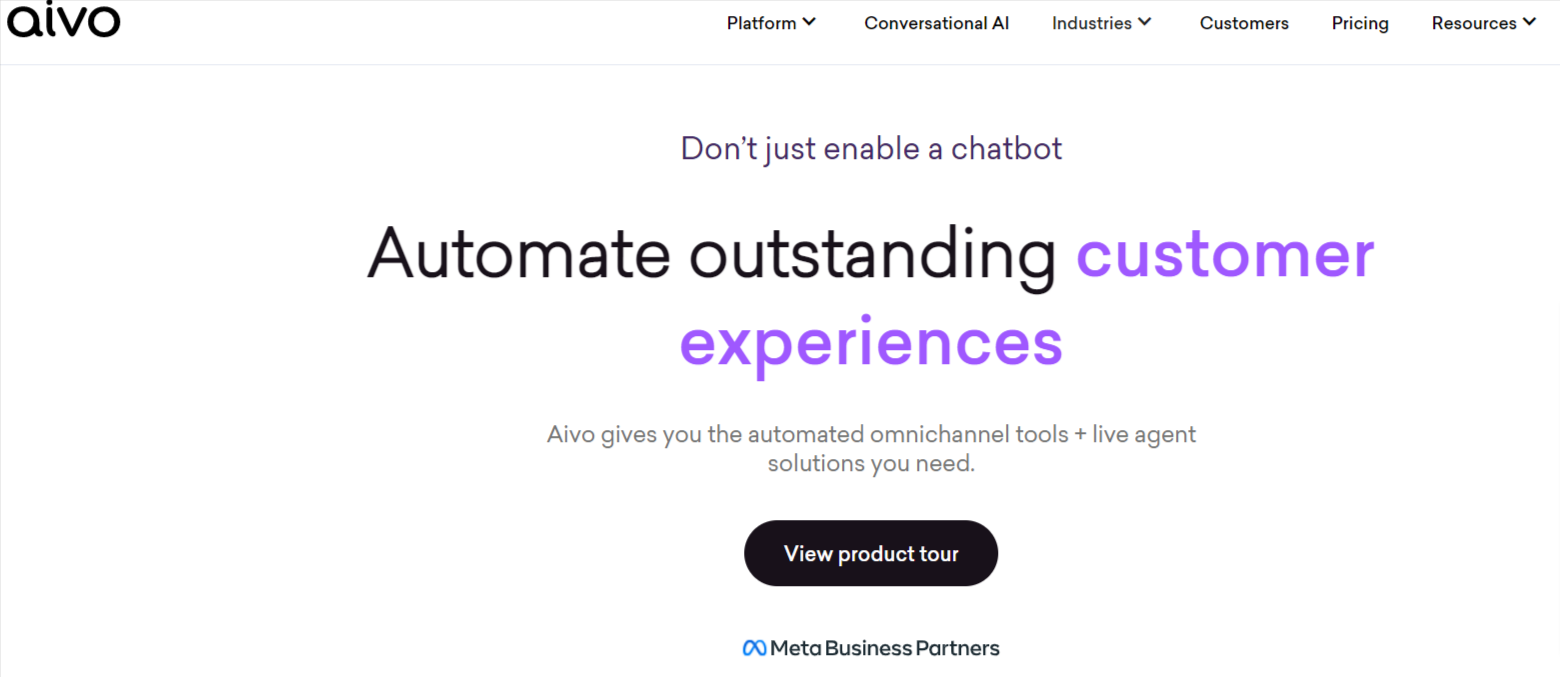Click the 'solutions you need' tagline line
This screenshot has width=1560, height=677.
[x=870, y=463]
